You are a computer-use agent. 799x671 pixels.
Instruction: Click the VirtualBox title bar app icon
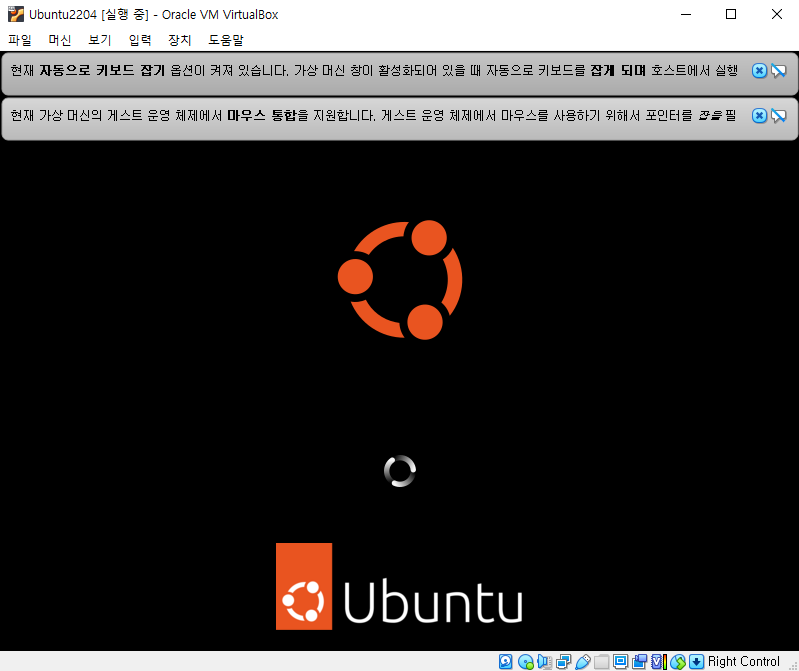click(16, 14)
